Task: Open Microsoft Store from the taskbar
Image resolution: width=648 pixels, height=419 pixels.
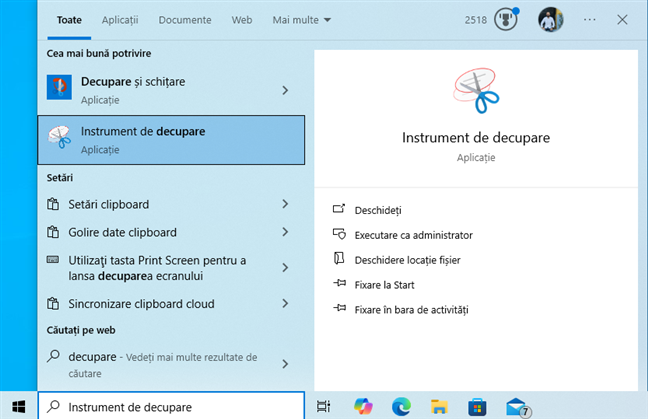Action: (x=477, y=406)
